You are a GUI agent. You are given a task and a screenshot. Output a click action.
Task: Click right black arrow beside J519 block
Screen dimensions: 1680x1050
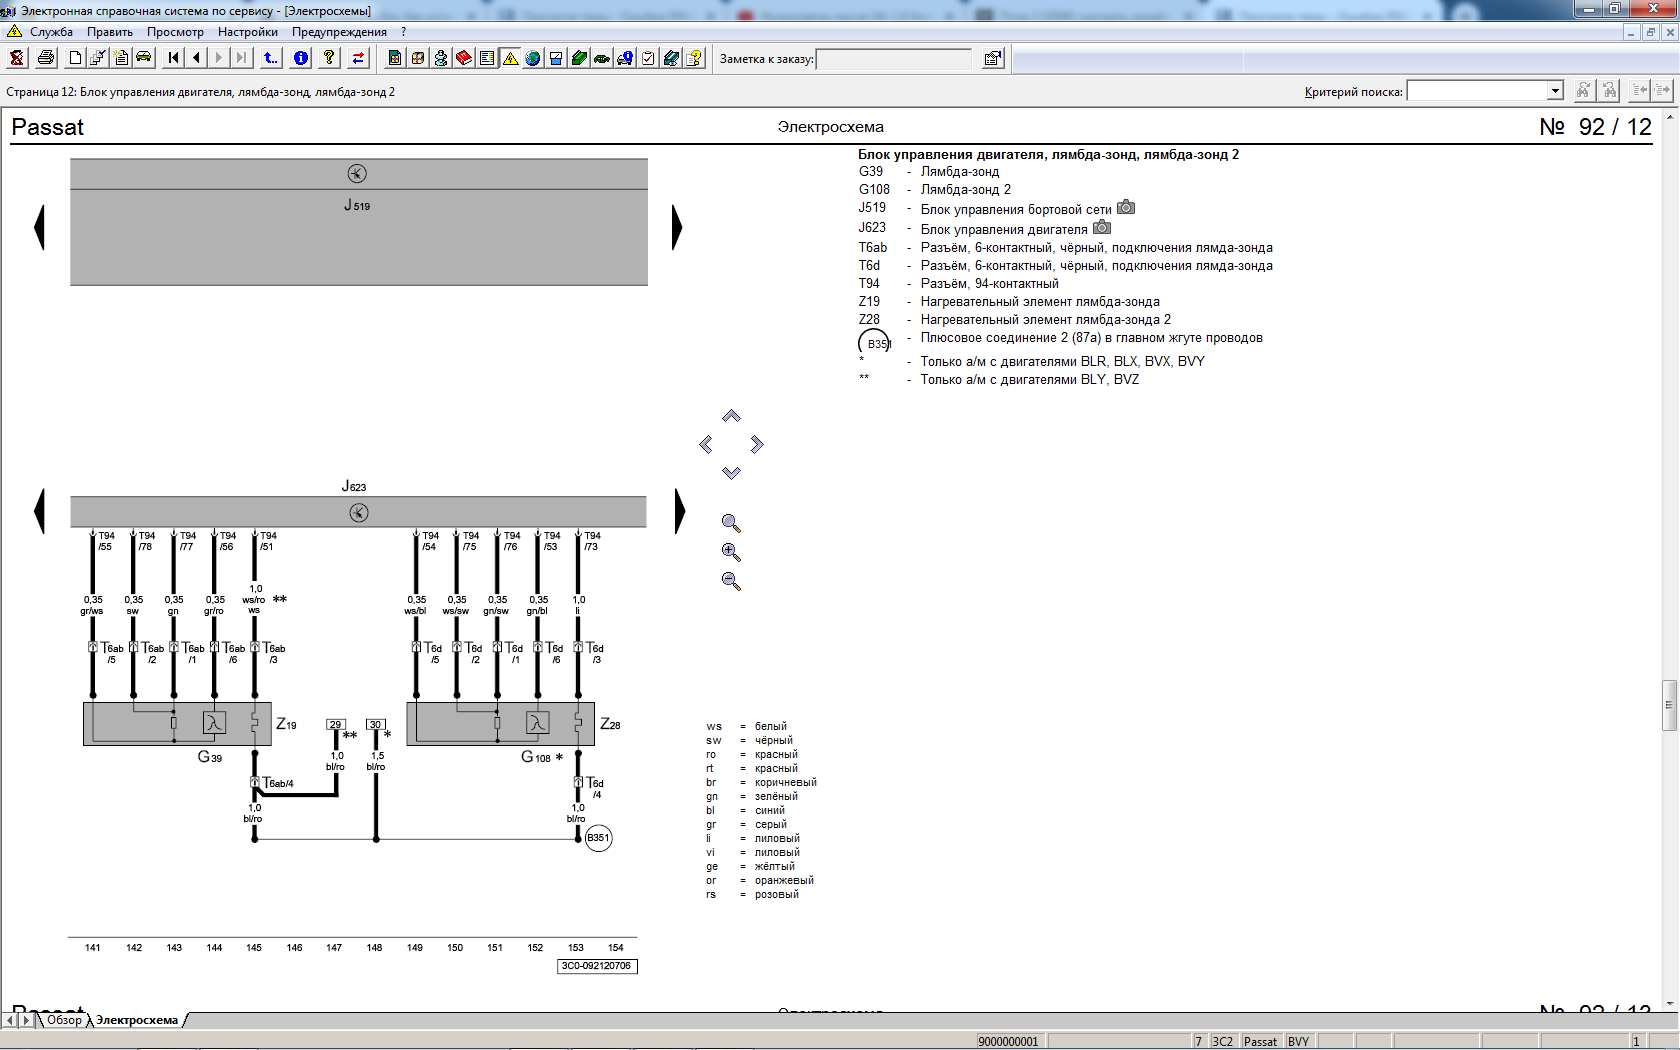coord(677,227)
